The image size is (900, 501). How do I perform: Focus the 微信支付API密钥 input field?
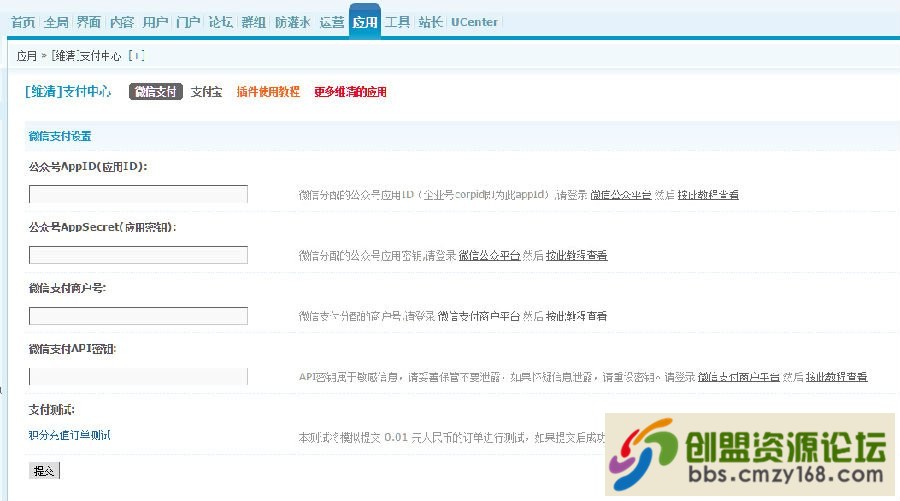pyautogui.click(x=138, y=376)
